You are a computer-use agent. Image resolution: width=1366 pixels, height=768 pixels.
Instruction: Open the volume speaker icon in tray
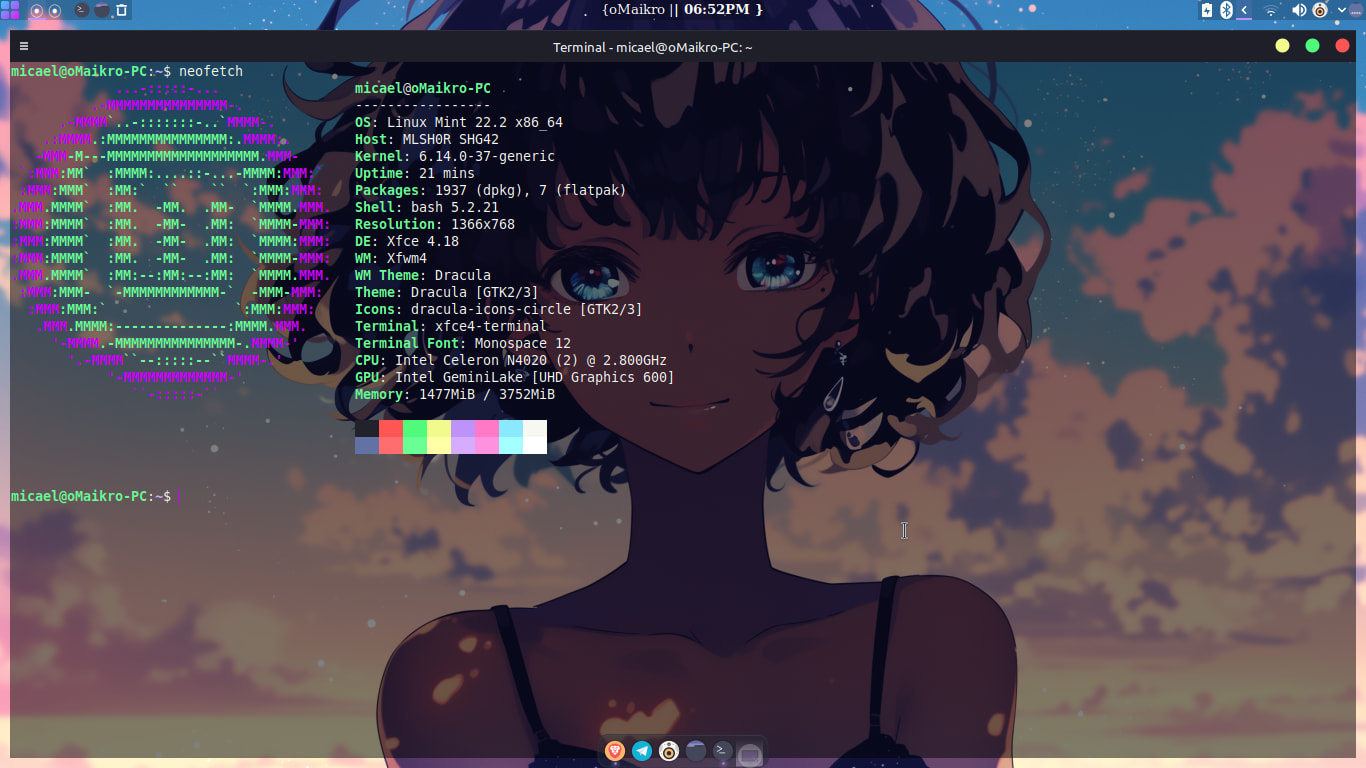[1299, 10]
